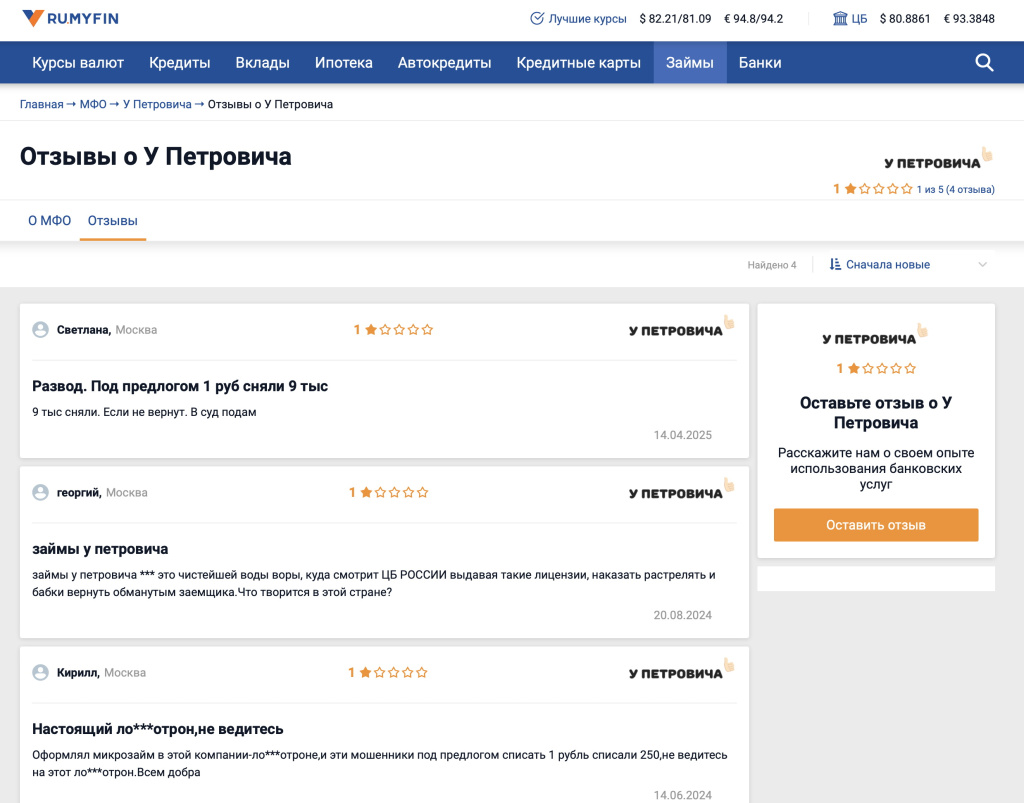Open the site search magnifier icon
The width and height of the screenshot is (1024, 803).
coord(984,63)
